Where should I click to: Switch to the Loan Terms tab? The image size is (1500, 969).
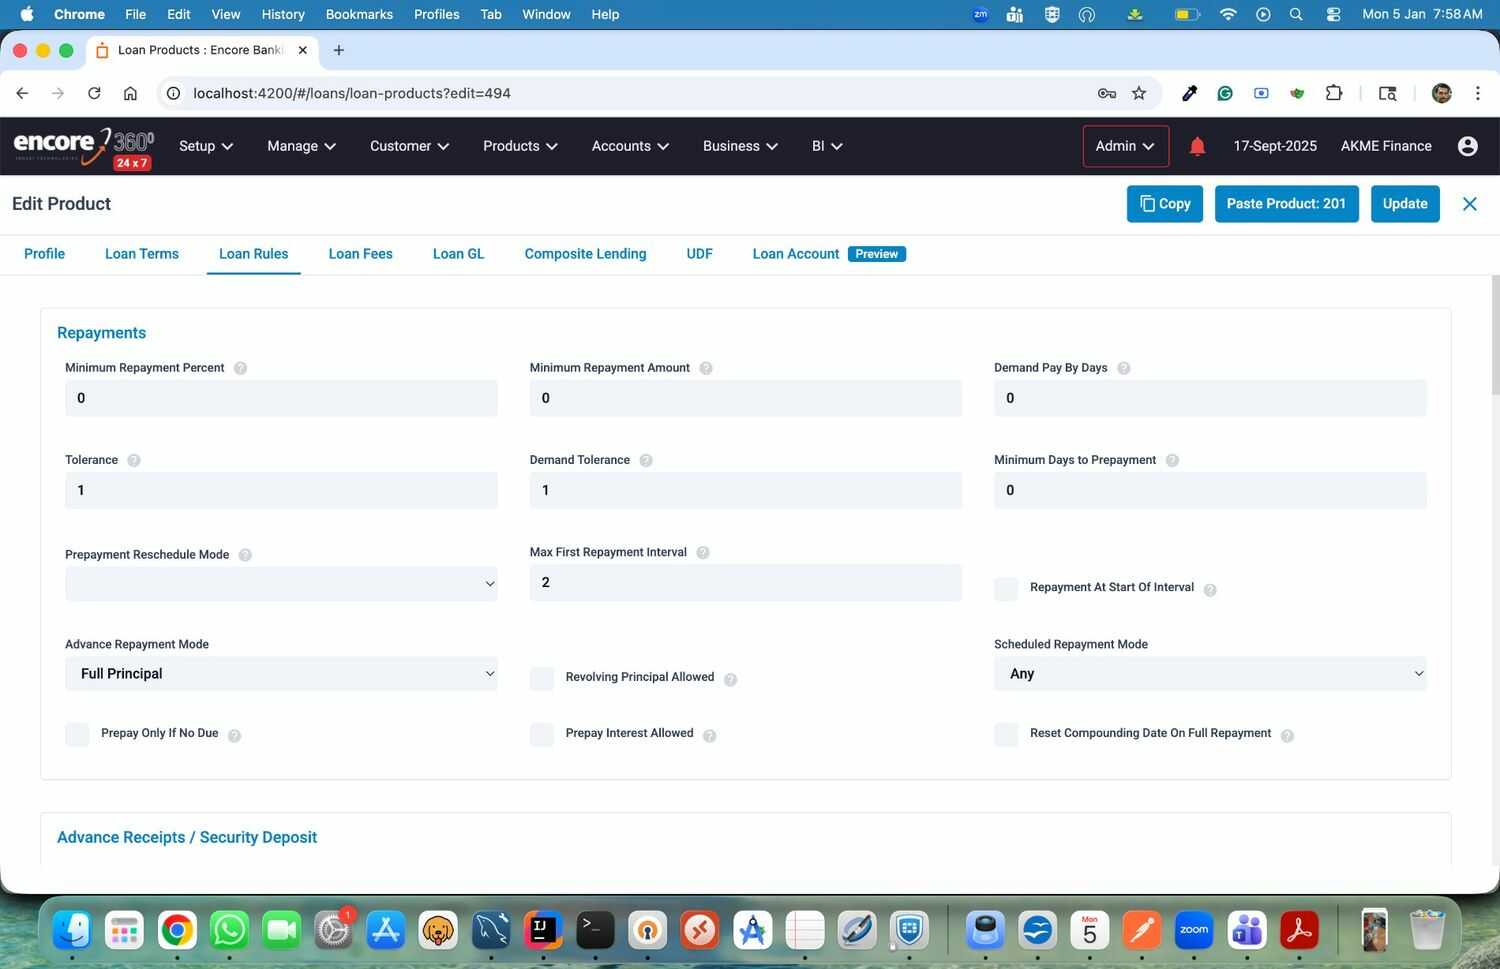[142, 254]
